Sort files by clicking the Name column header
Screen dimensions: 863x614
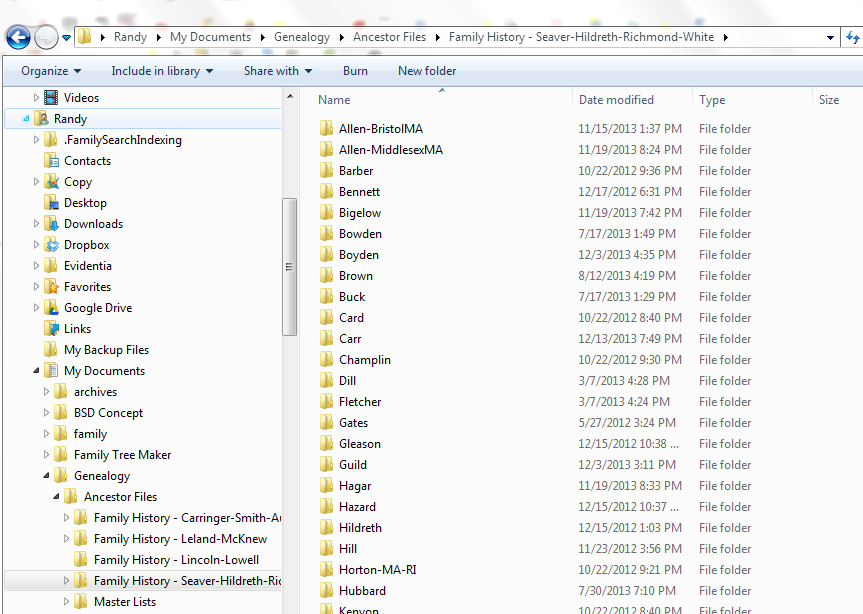[x=333, y=100]
